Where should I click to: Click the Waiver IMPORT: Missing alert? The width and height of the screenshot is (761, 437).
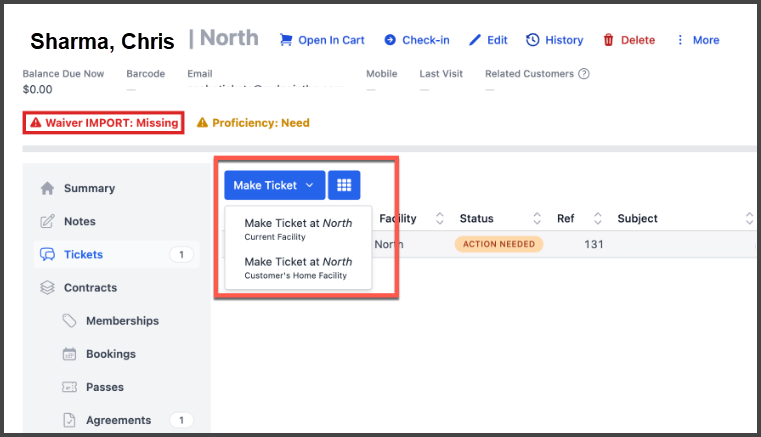[x=104, y=123]
